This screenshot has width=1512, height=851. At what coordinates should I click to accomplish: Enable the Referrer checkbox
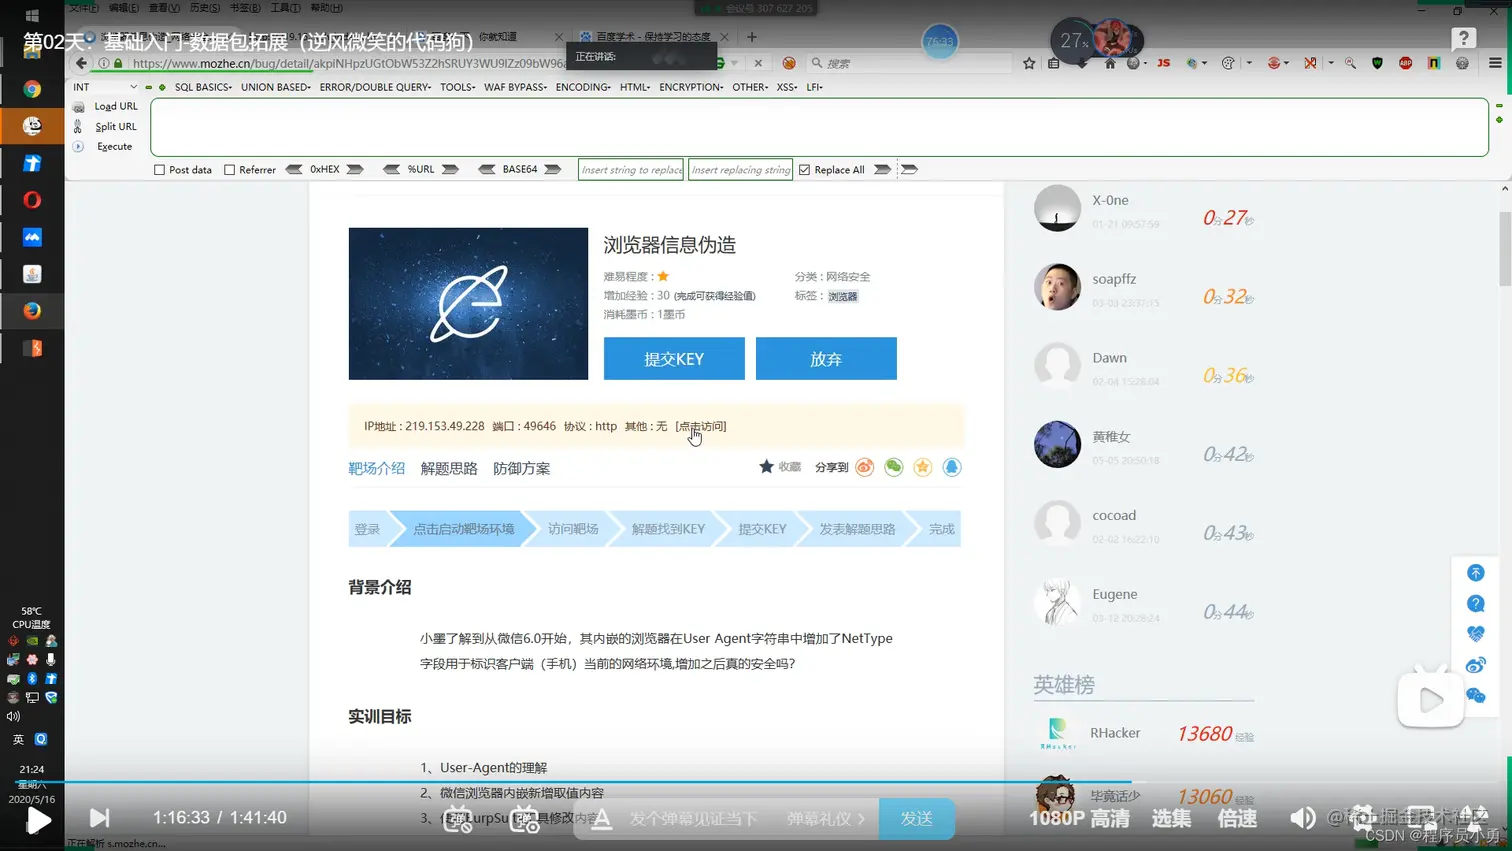tap(229, 170)
